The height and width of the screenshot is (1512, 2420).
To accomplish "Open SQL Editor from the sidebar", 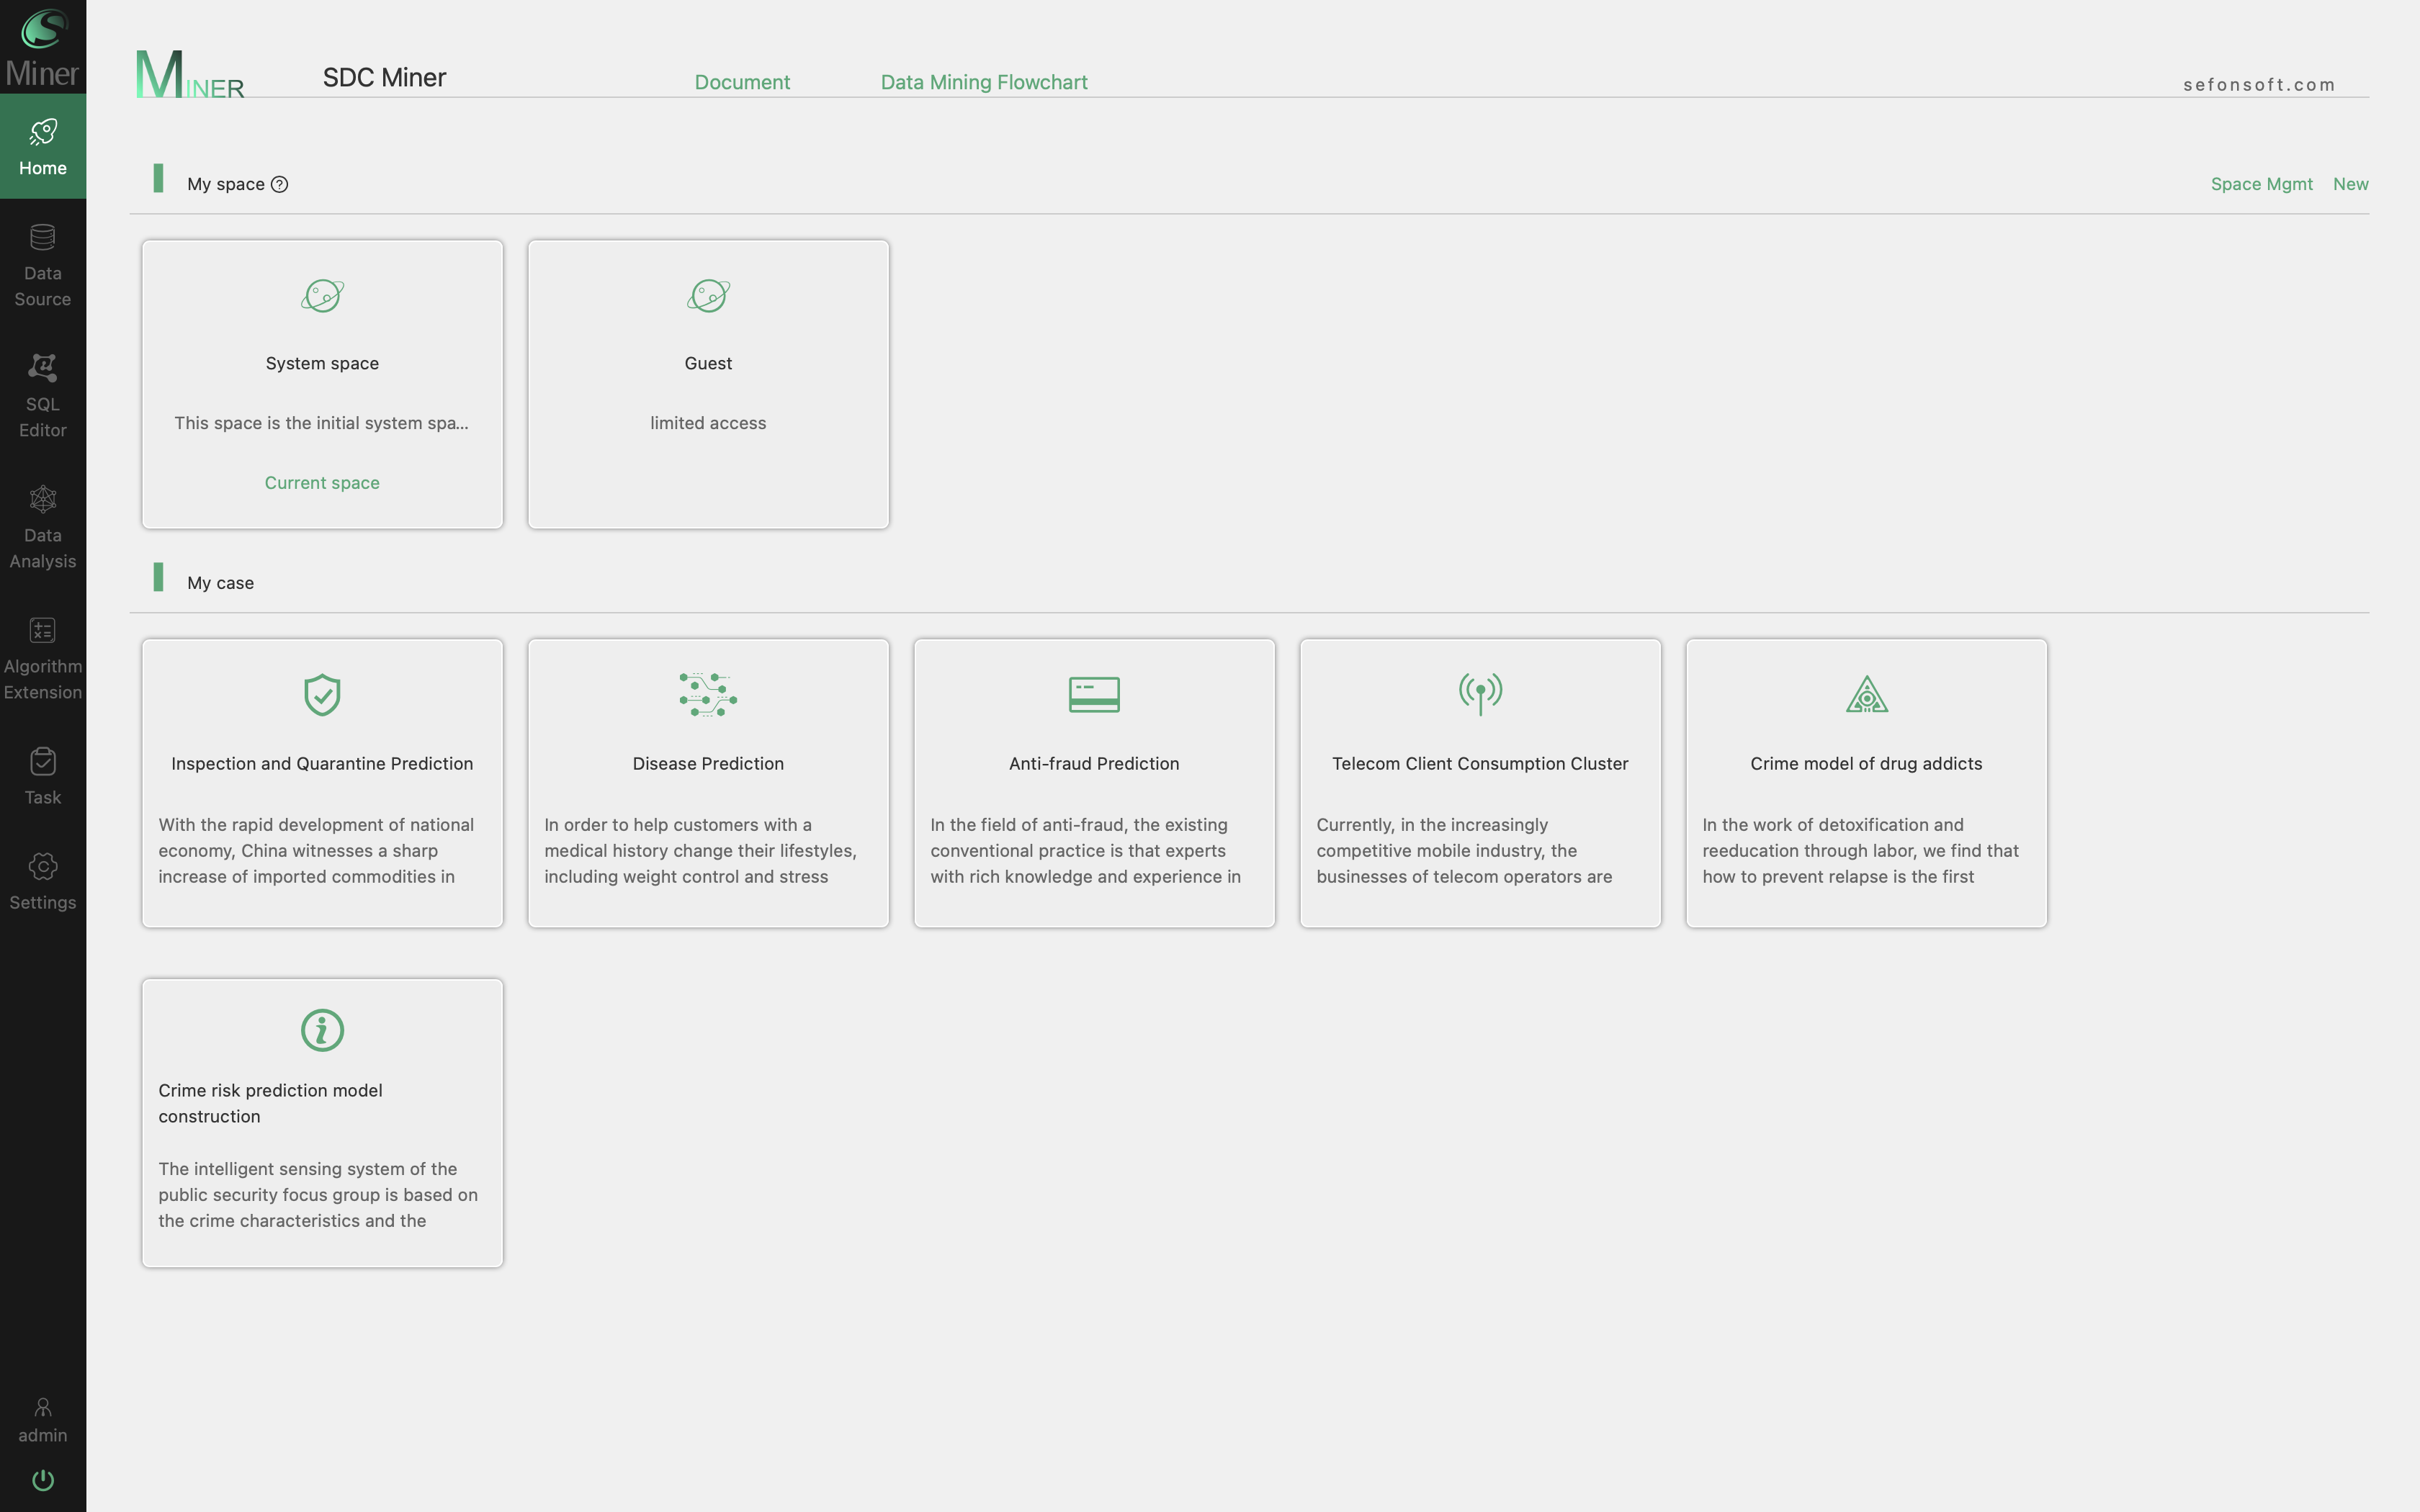I will pos(42,368).
